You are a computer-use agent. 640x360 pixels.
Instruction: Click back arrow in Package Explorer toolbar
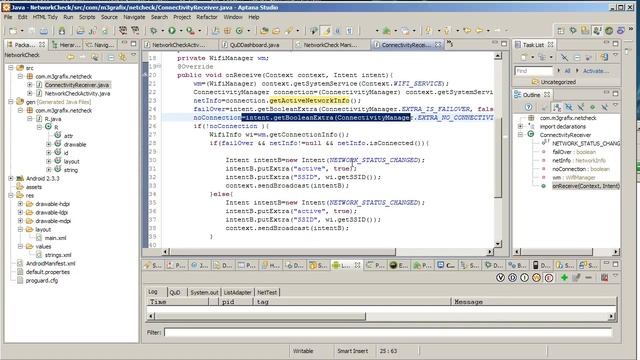click(x=71, y=58)
